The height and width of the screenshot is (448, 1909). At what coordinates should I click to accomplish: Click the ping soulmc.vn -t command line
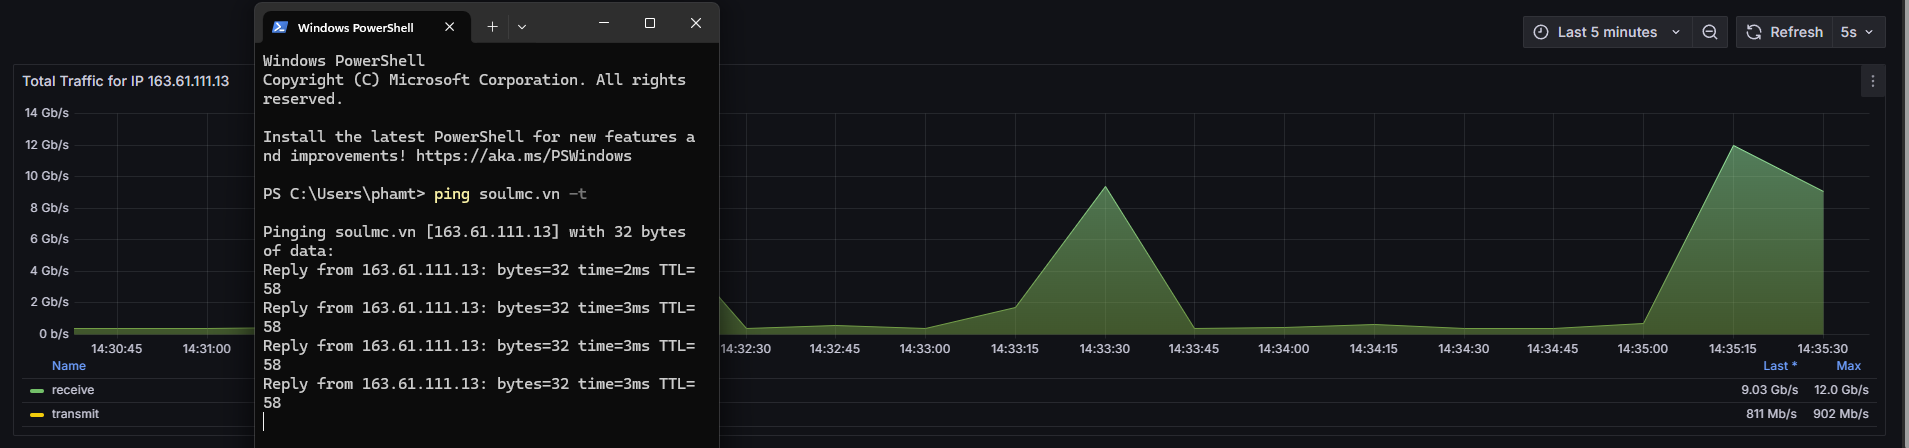point(510,194)
